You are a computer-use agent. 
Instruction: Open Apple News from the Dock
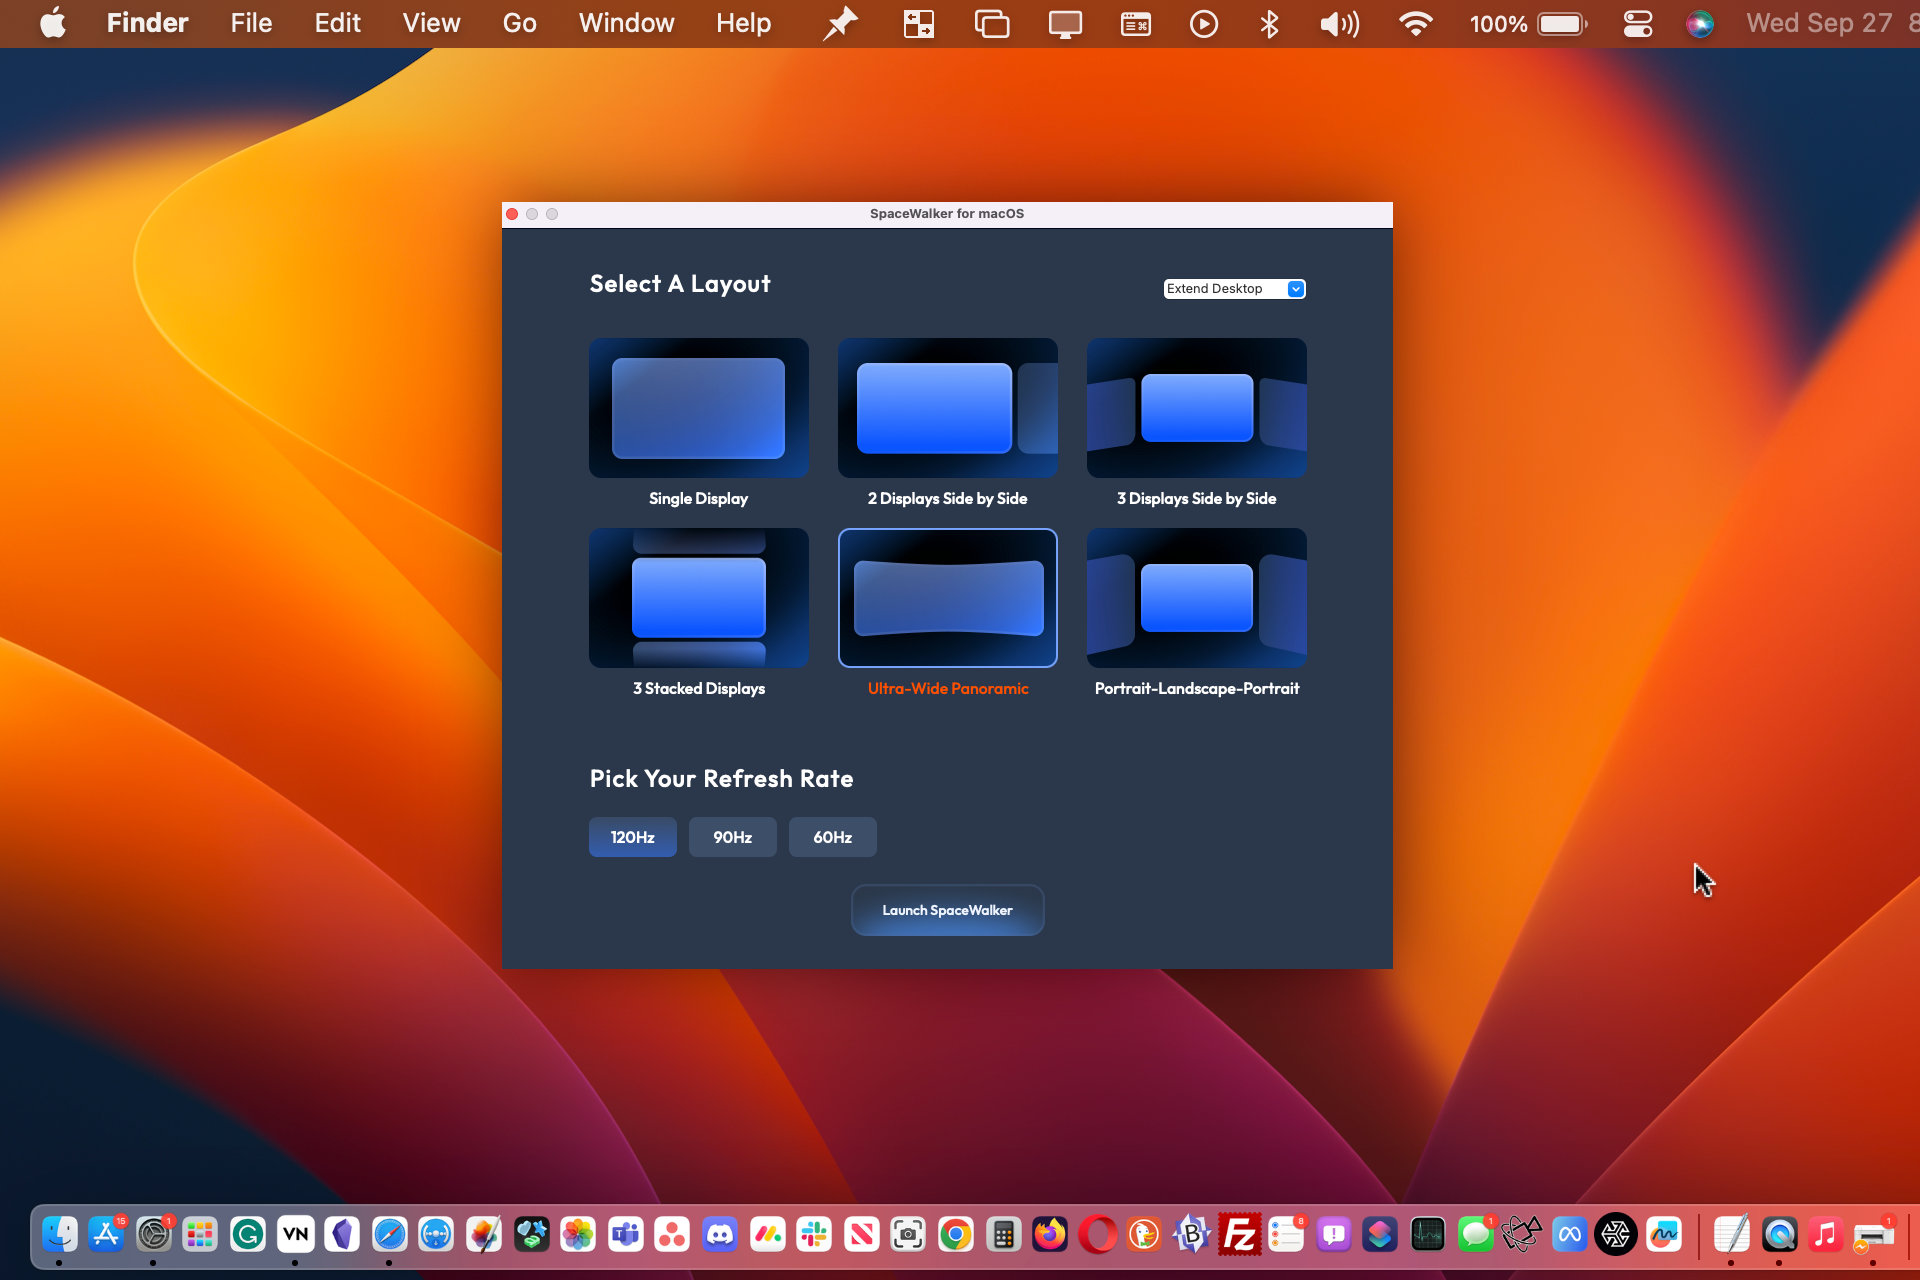pyautogui.click(x=861, y=1235)
